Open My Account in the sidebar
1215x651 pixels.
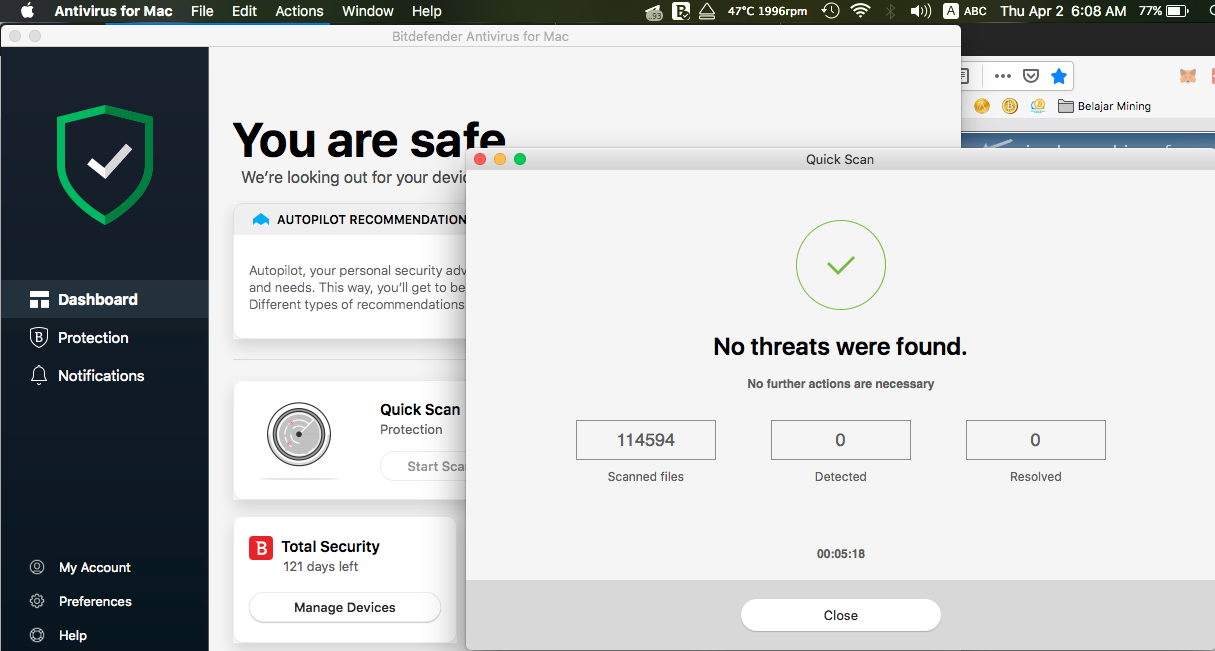[81, 567]
